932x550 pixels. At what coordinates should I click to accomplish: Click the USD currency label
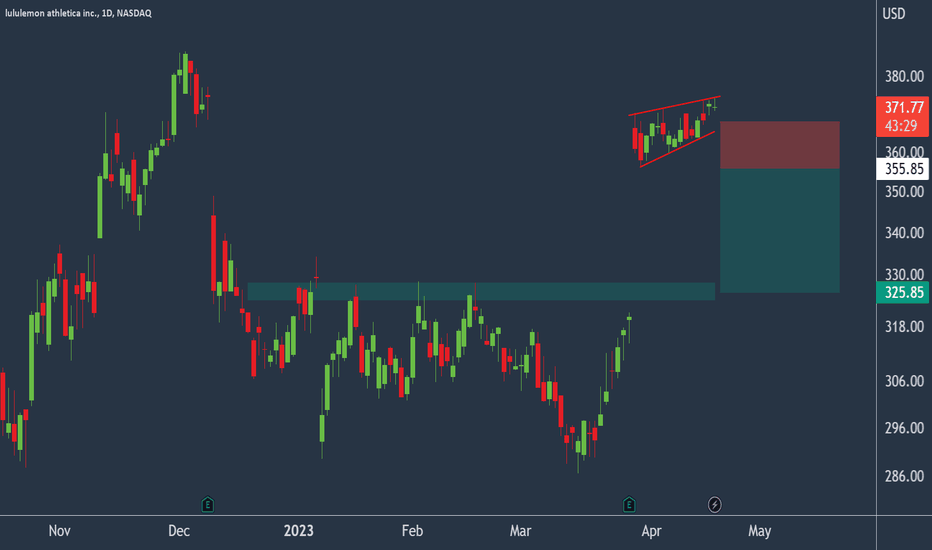(x=893, y=14)
